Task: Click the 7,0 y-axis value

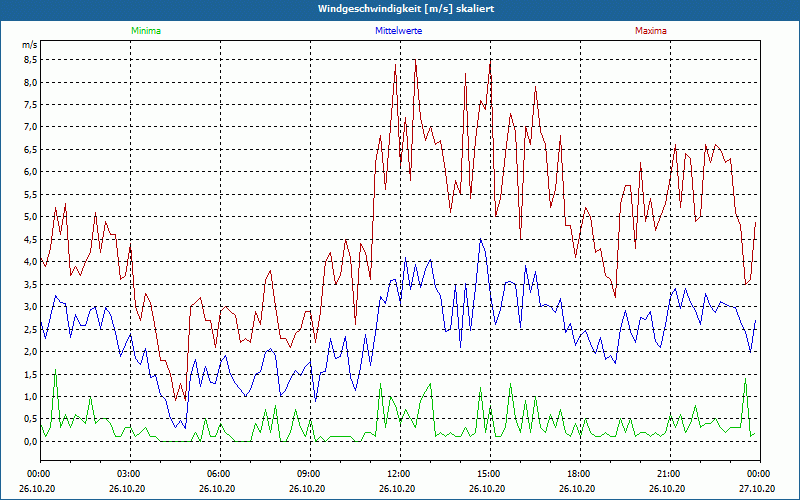Action: coord(29,127)
